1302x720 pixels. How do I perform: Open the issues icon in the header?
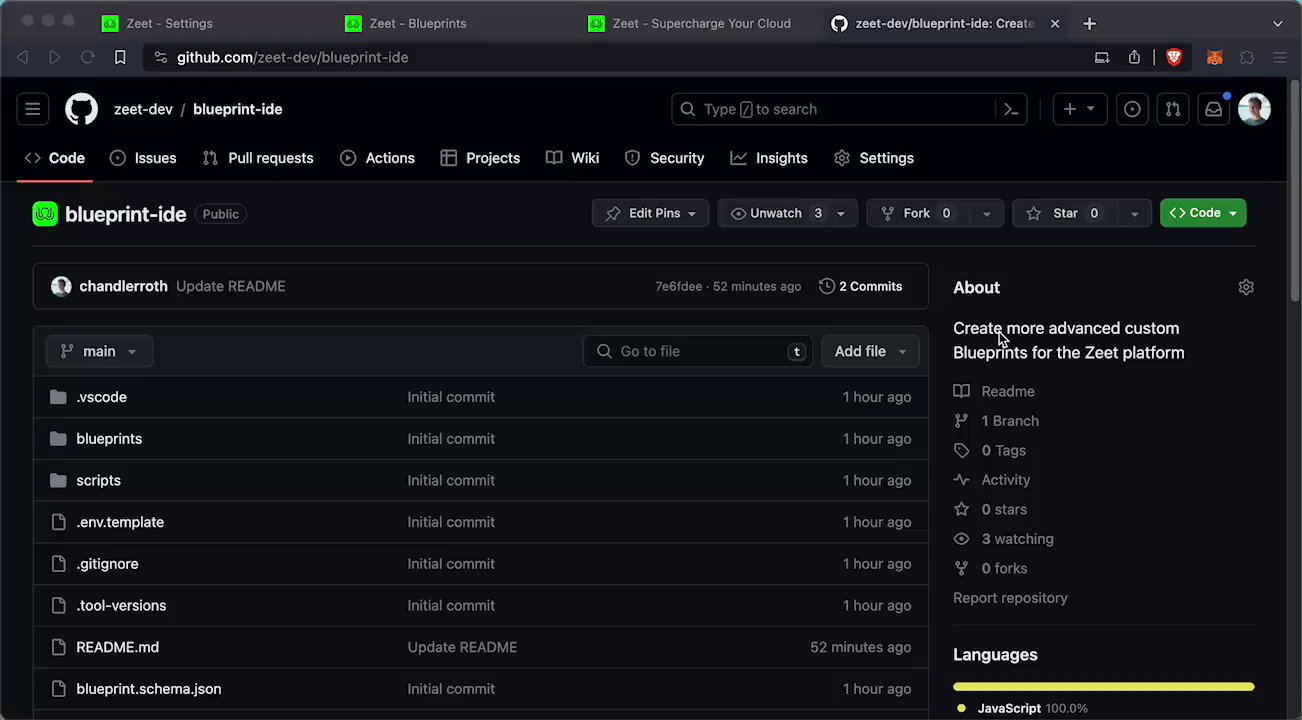pos(1132,109)
